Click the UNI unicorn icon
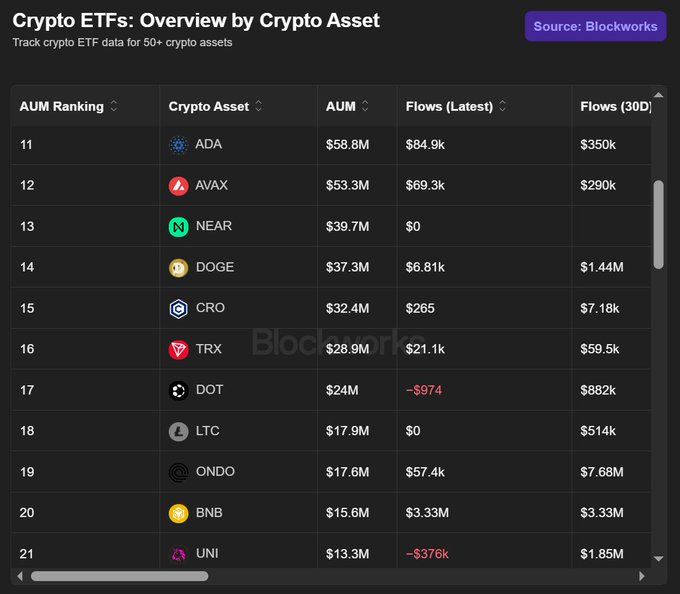This screenshot has width=680, height=594. 178,554
